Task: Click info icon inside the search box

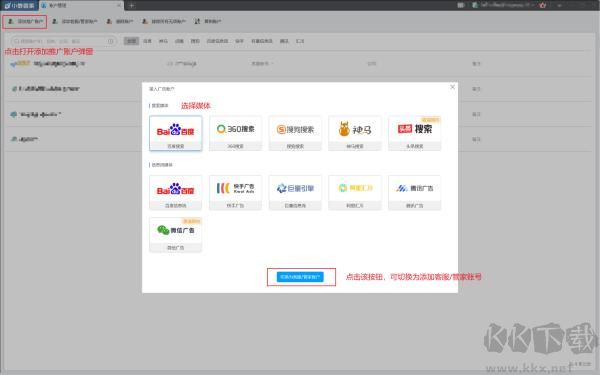Action: [x=111, y=41]
